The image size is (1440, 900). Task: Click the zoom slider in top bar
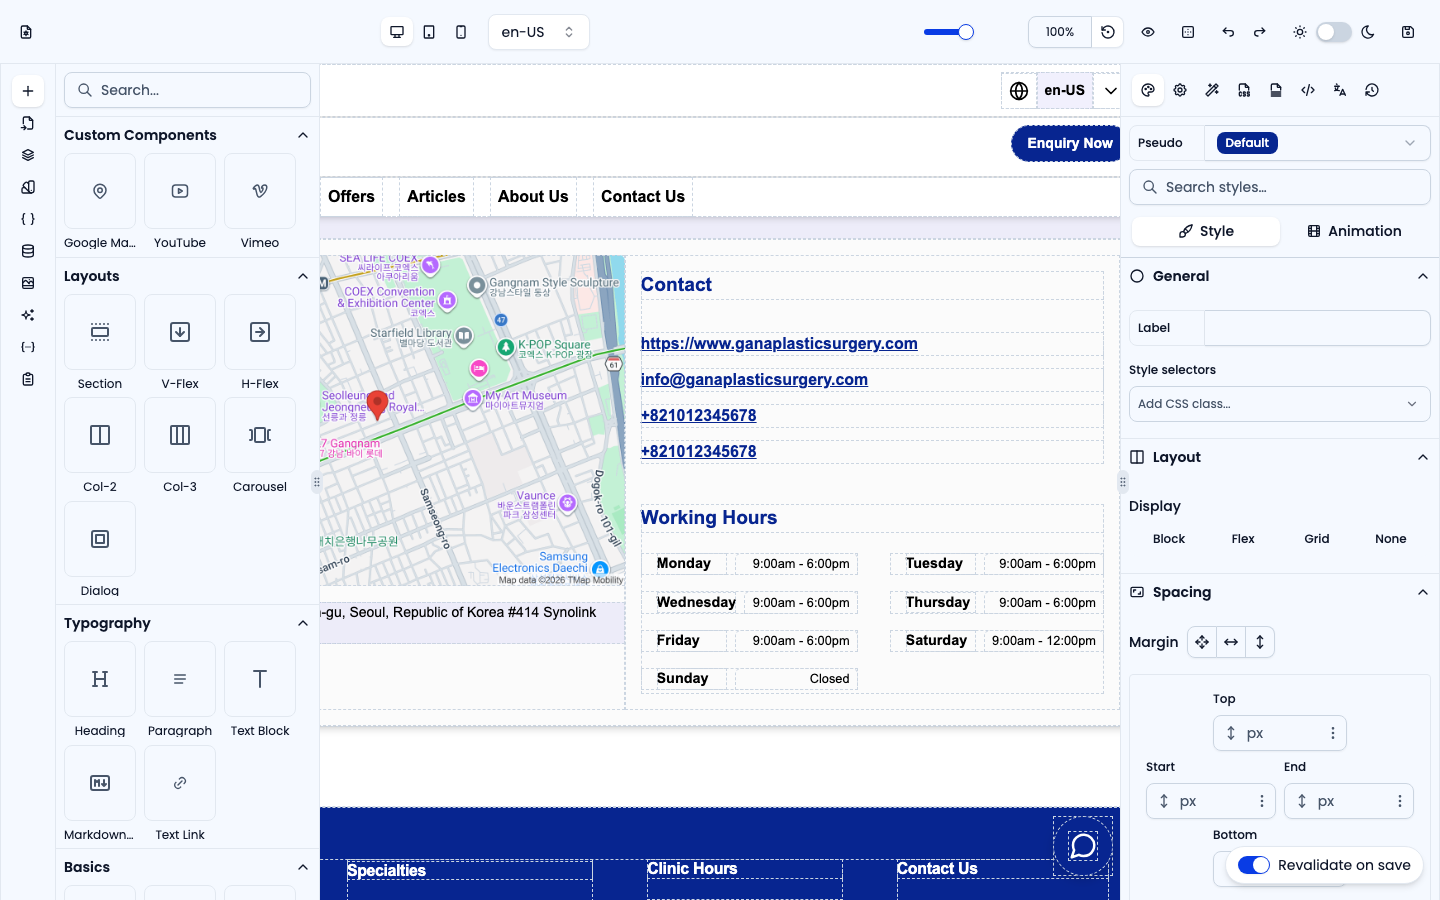click(x=948, y=32)
